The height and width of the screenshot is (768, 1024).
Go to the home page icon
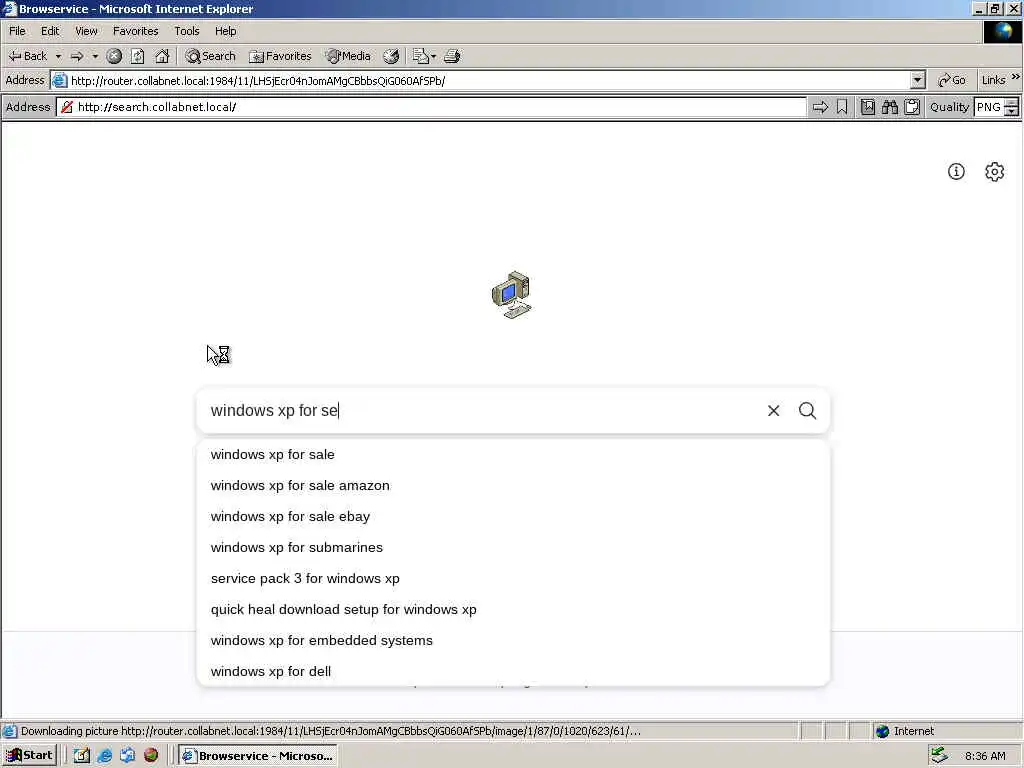(162, 56)
